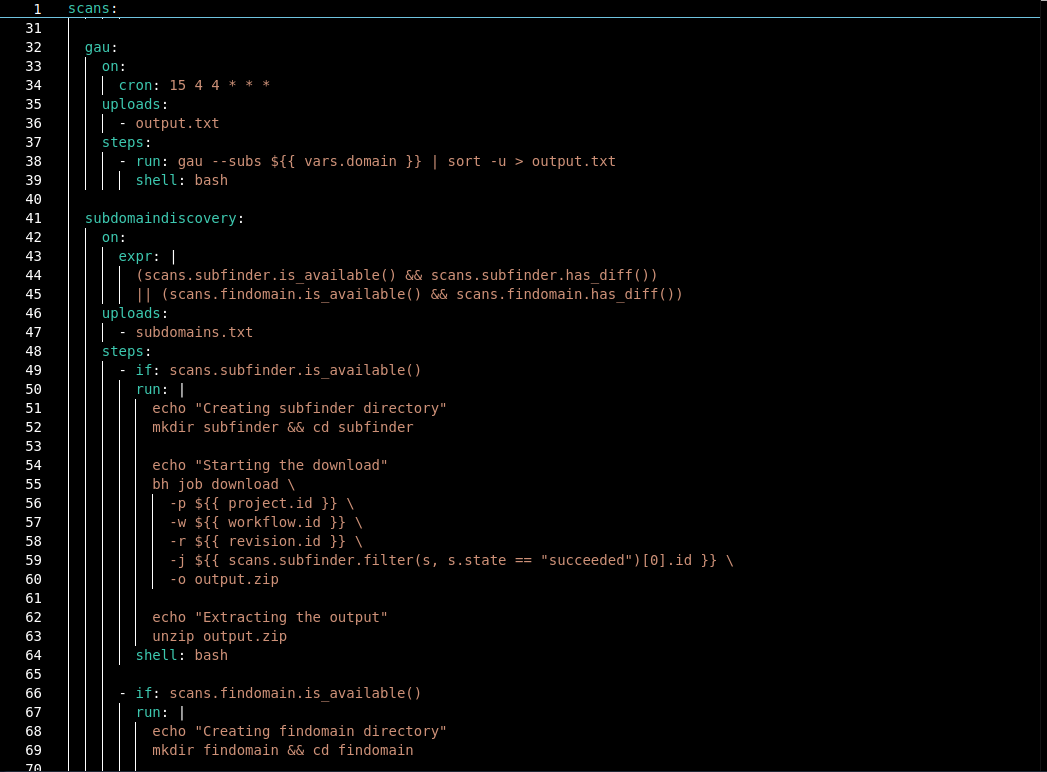Click 'mkdir findomain && cd findomain' line

click(283, 751)
